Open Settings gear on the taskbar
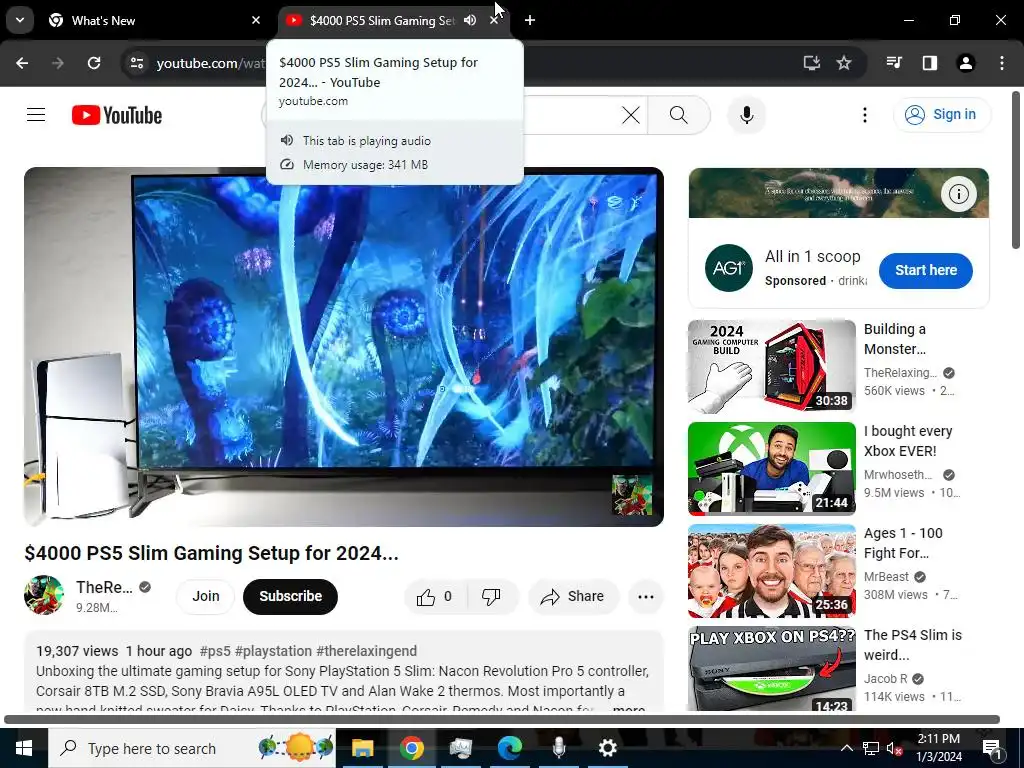The width and height of the screenshot is (1024, 768). pos(607,748)
